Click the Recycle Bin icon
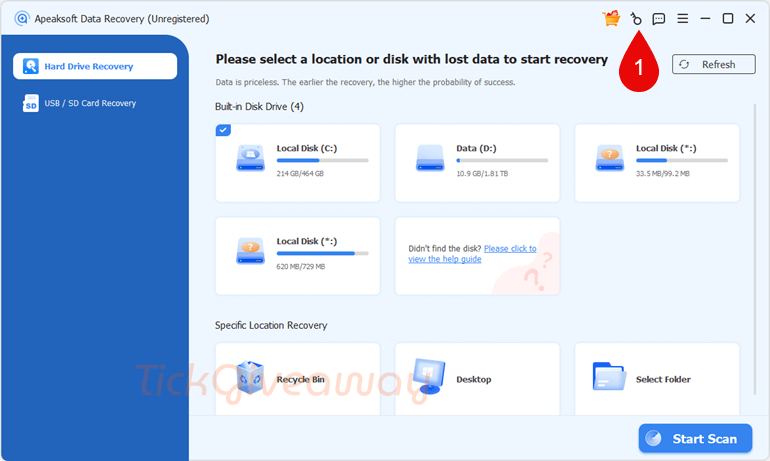The width and height of the screenshot is (770, 461). coord(250,378)
